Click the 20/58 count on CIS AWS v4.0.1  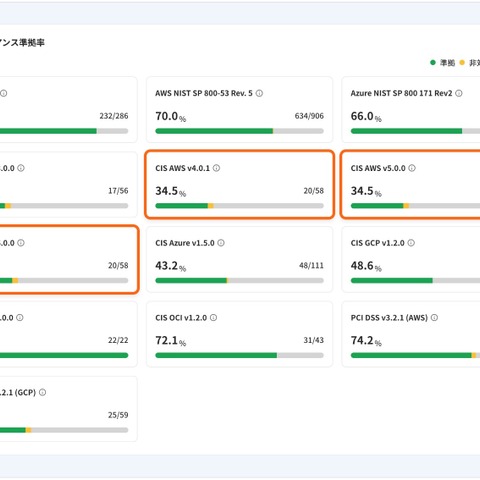pos(313,191)
